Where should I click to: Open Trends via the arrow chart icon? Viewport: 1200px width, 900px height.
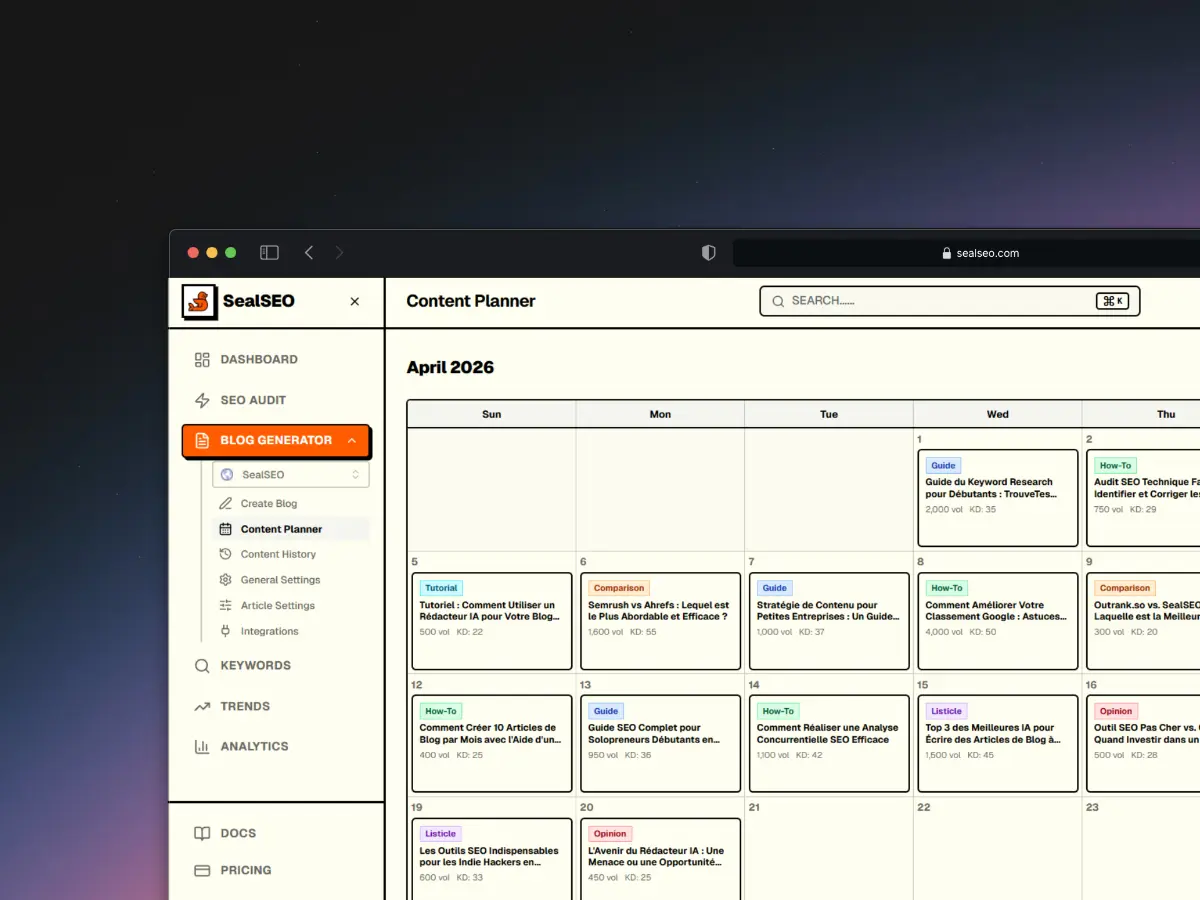(x=203, y=706)
